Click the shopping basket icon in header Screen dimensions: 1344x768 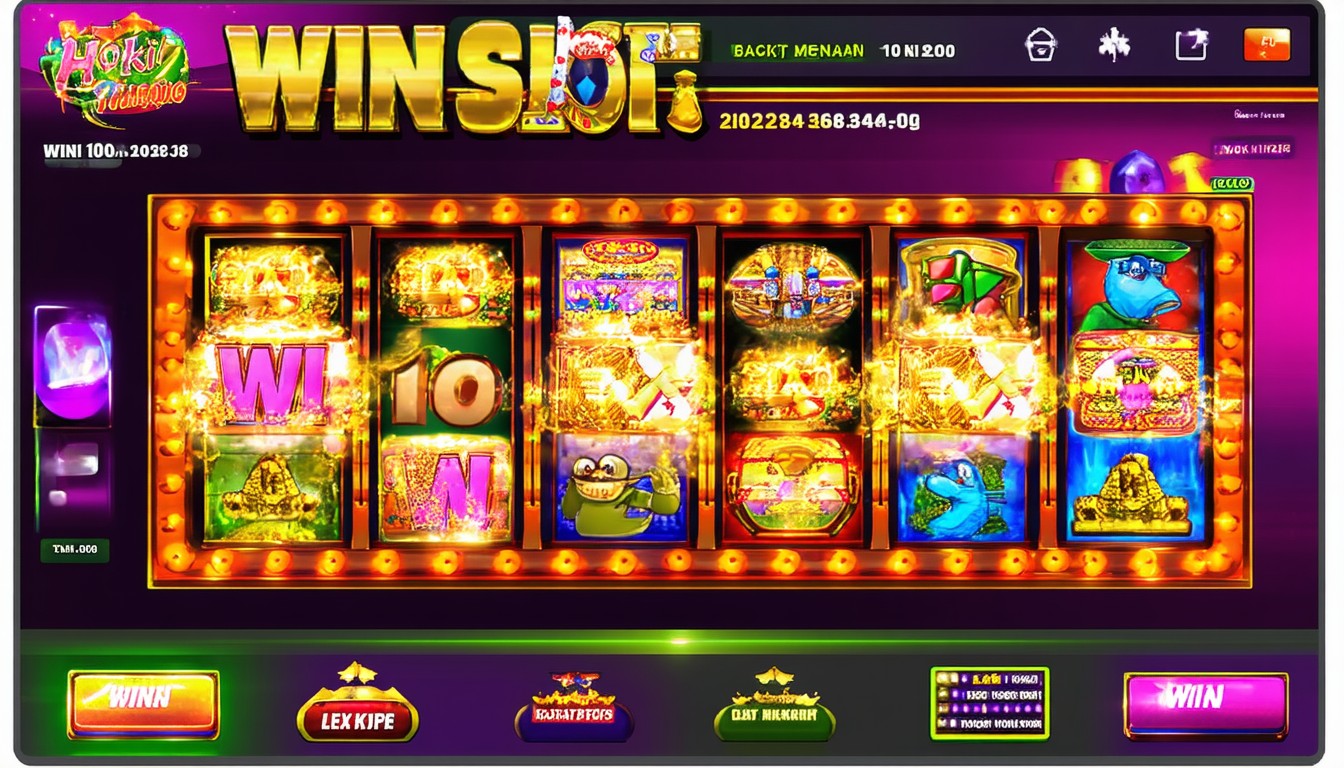coord(1041,45)
